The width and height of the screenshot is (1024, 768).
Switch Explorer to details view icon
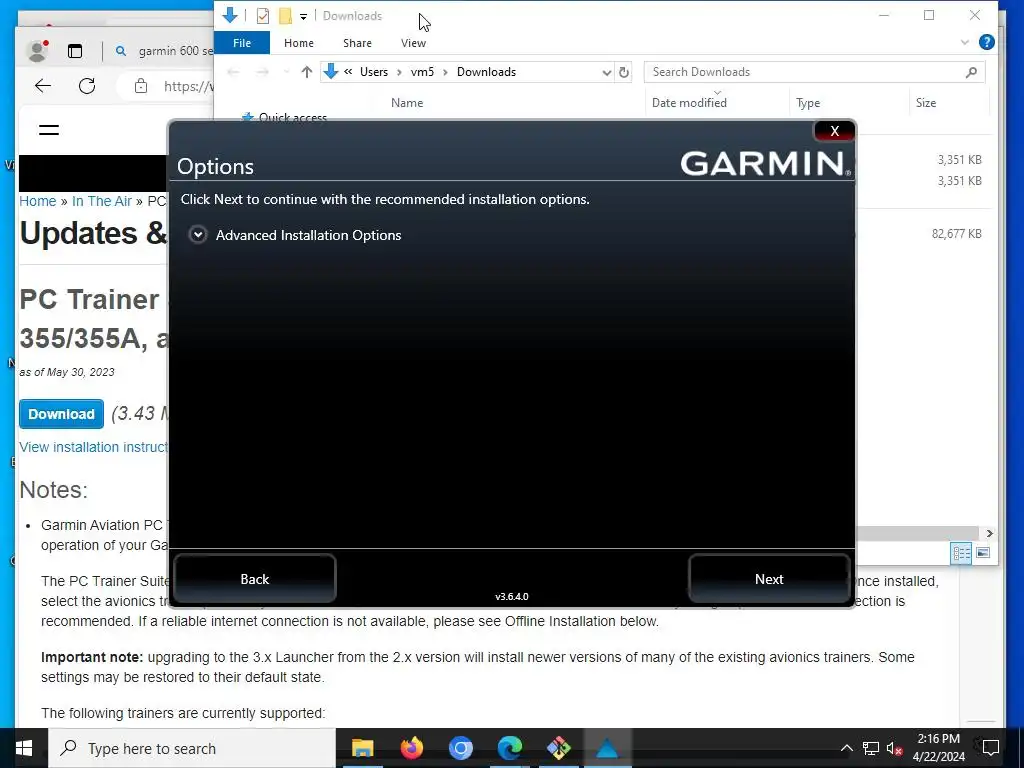point(961,553)
